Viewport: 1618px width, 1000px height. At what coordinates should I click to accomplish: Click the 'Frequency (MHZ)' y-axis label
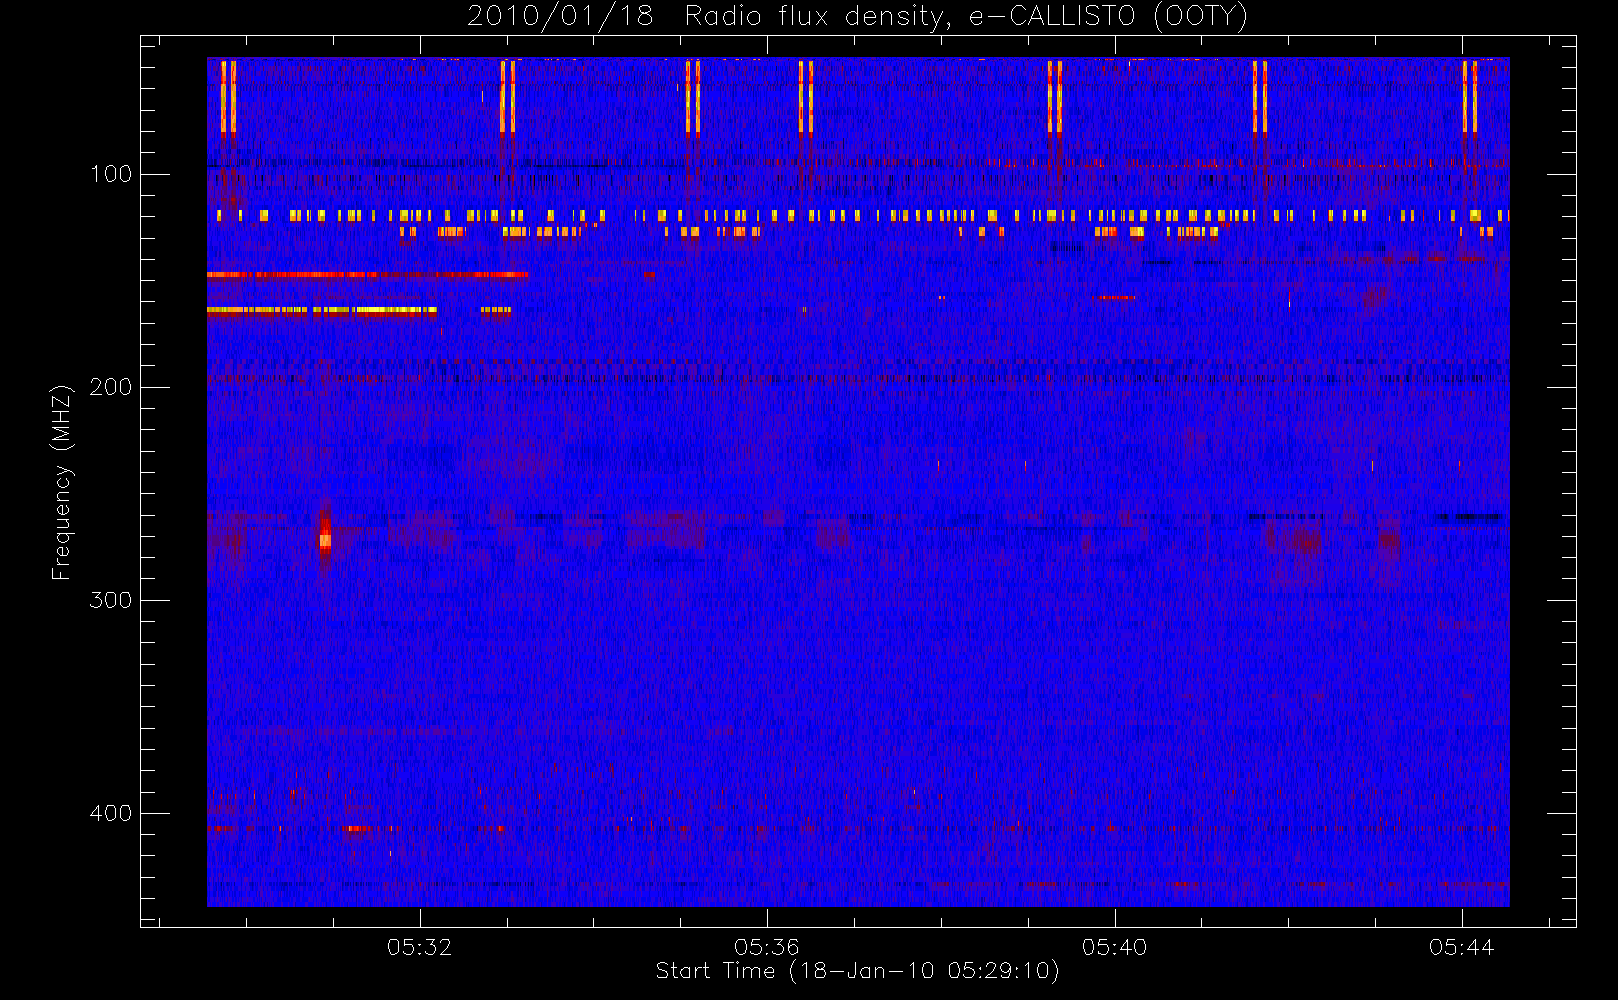click(62, 482)
